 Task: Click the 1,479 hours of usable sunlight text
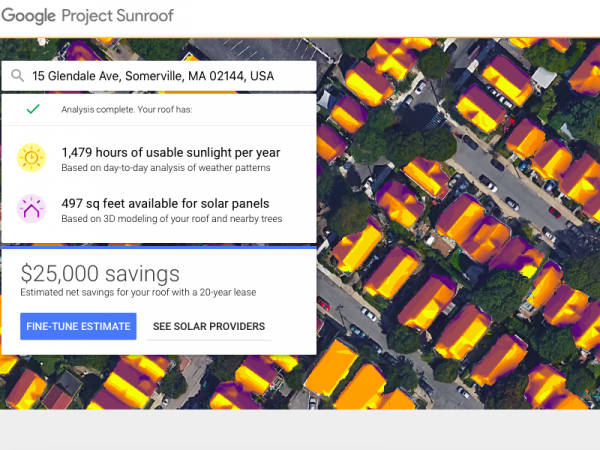(x=171, y=152)
